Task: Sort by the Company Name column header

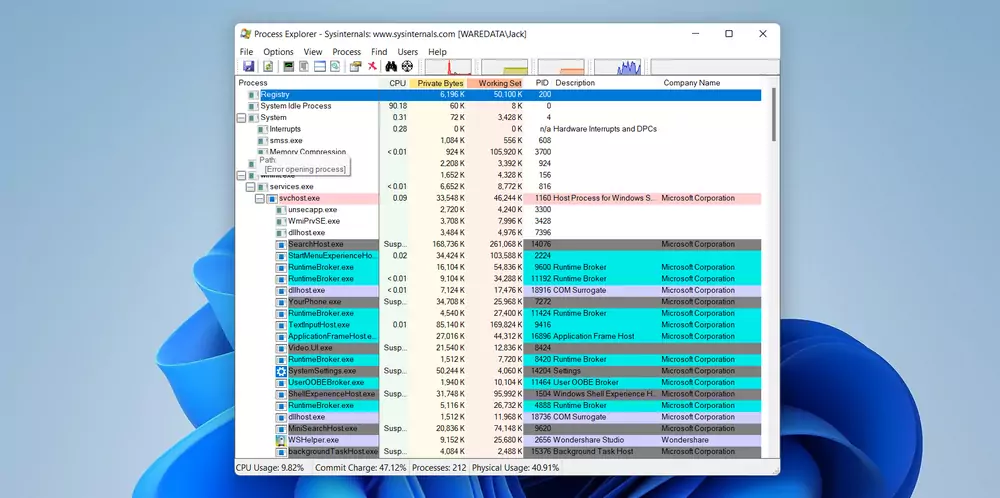Action: (711, 83)
